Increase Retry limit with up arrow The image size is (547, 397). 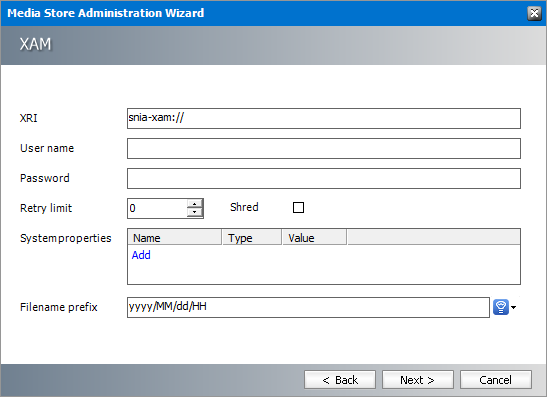[195, 204]
